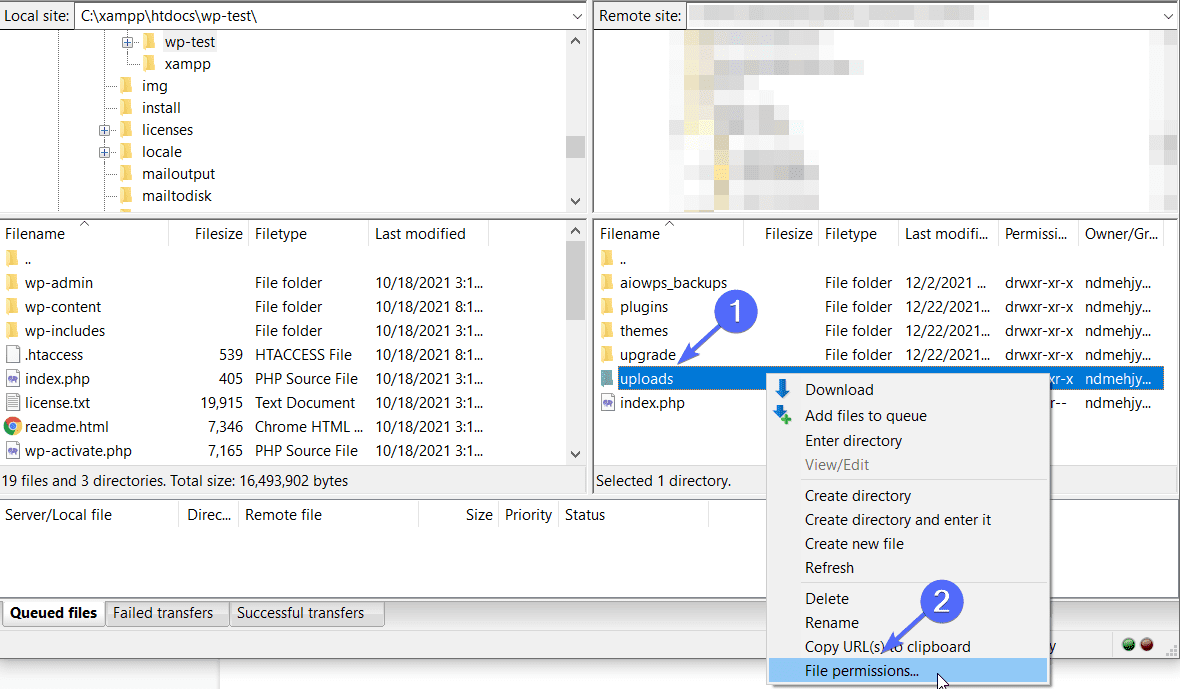1180x689 pixels.
Task: Open the Local site path dropdown
Action: (x=577, y=15)
